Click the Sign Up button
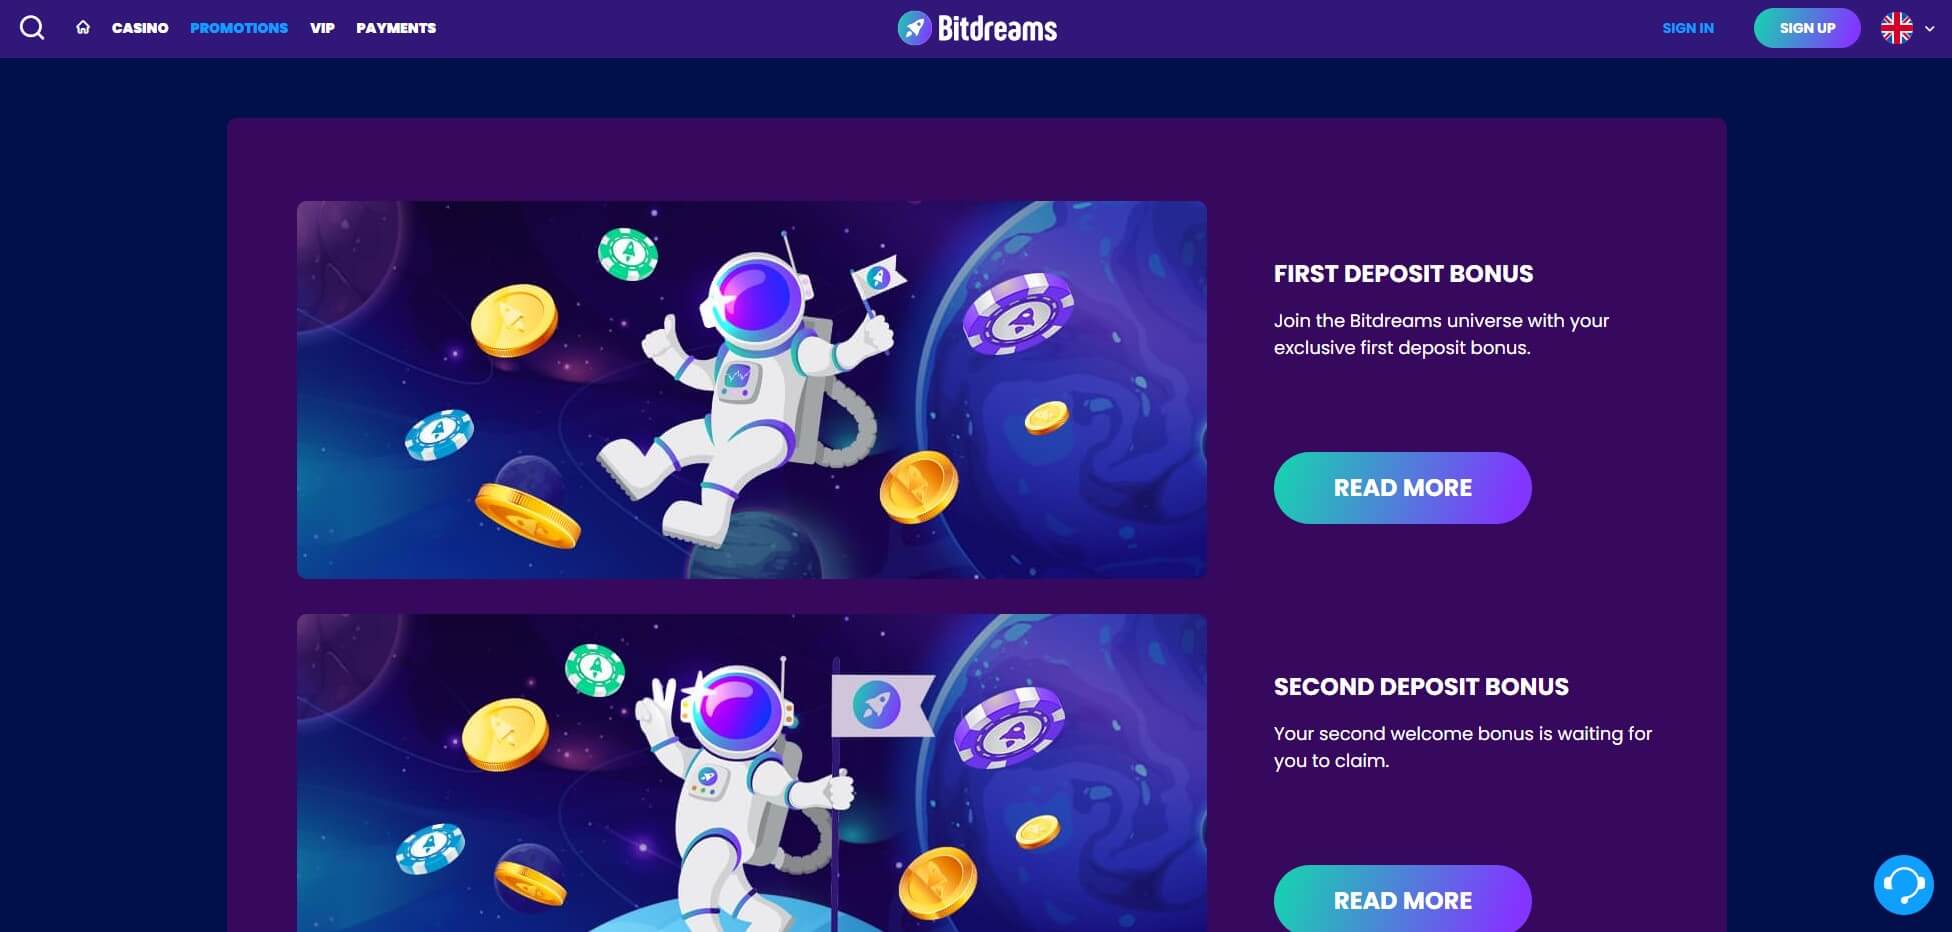 pyautogui.click(x=1807, y=28)
